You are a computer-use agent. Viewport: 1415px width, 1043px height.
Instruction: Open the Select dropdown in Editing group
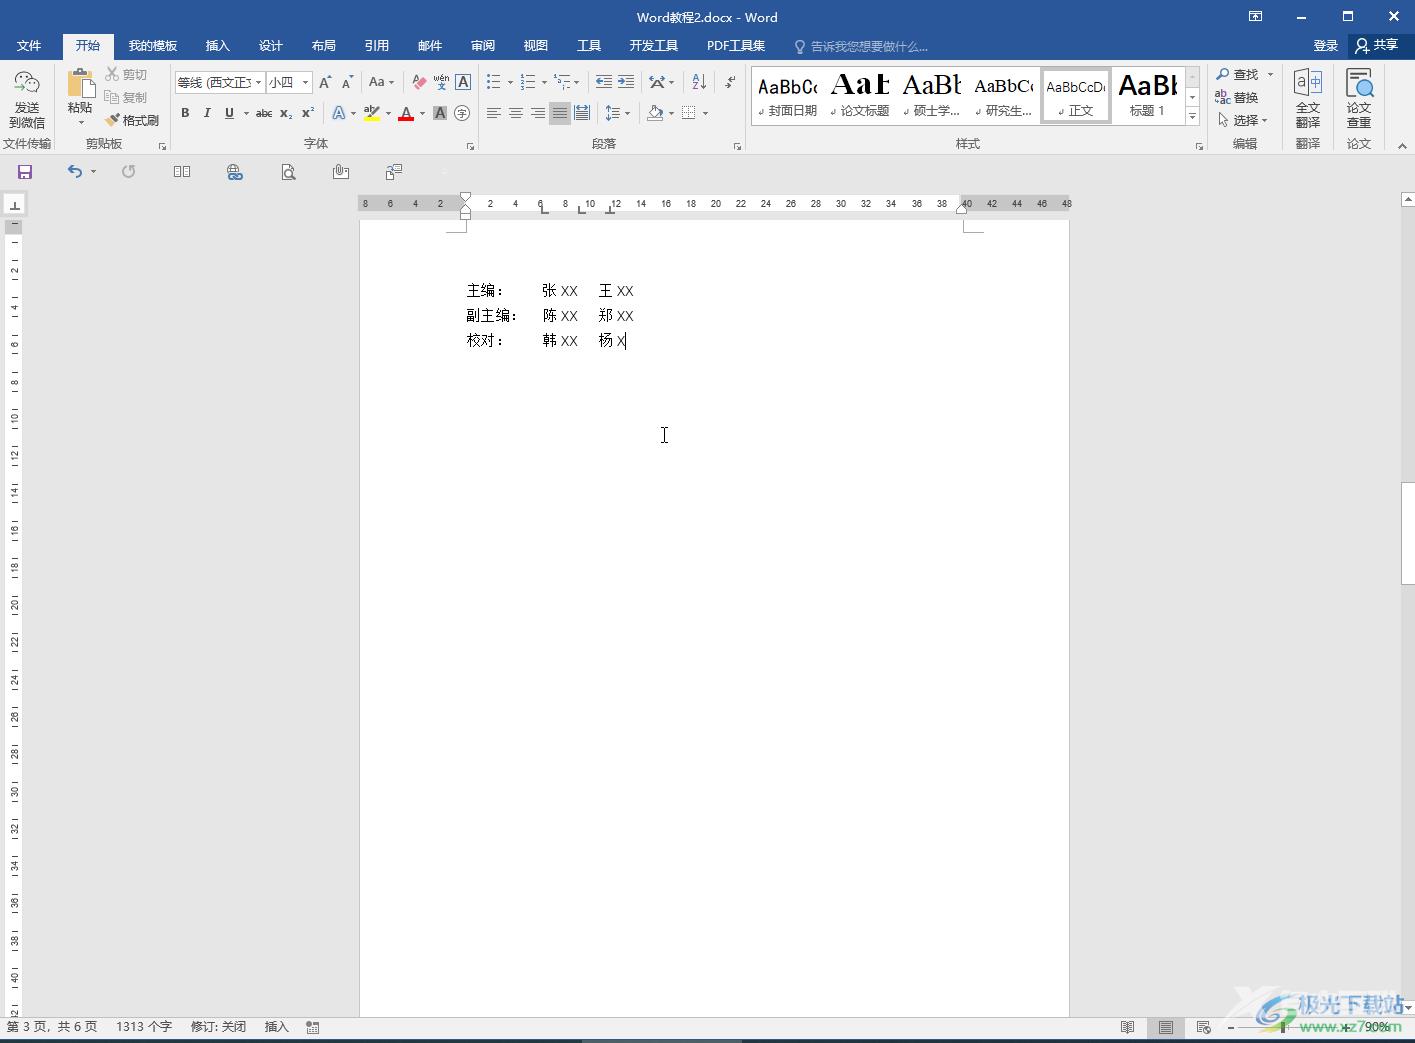(x=1243, y=120)
